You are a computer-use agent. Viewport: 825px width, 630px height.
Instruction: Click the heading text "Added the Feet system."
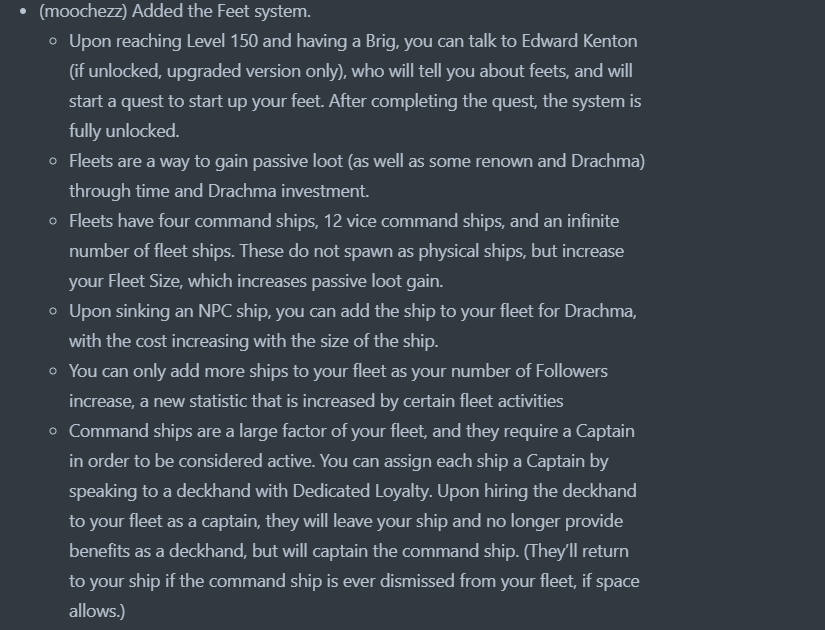coord(221,11)
